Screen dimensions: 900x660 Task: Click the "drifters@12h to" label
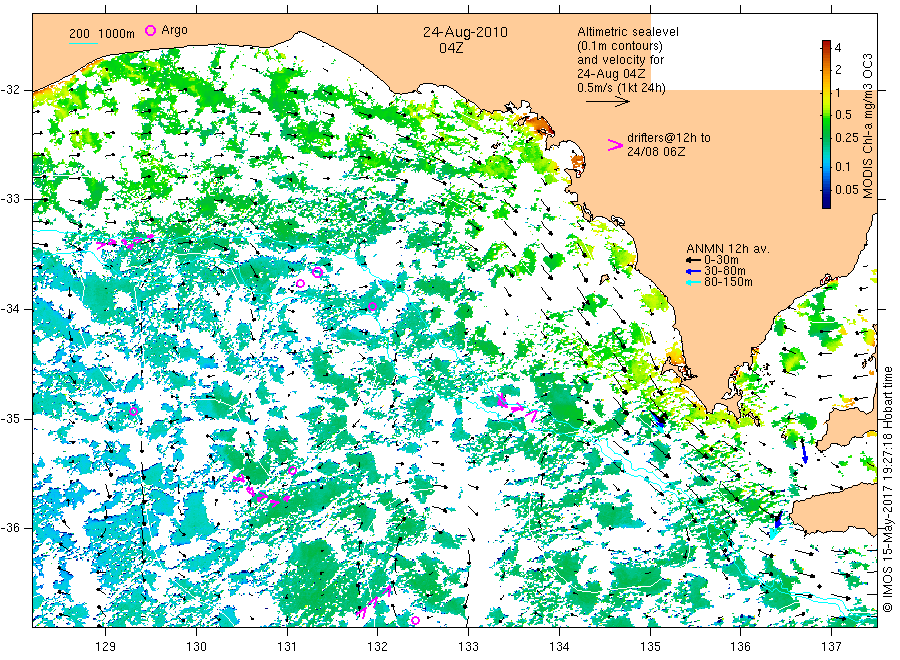(669, 138)
